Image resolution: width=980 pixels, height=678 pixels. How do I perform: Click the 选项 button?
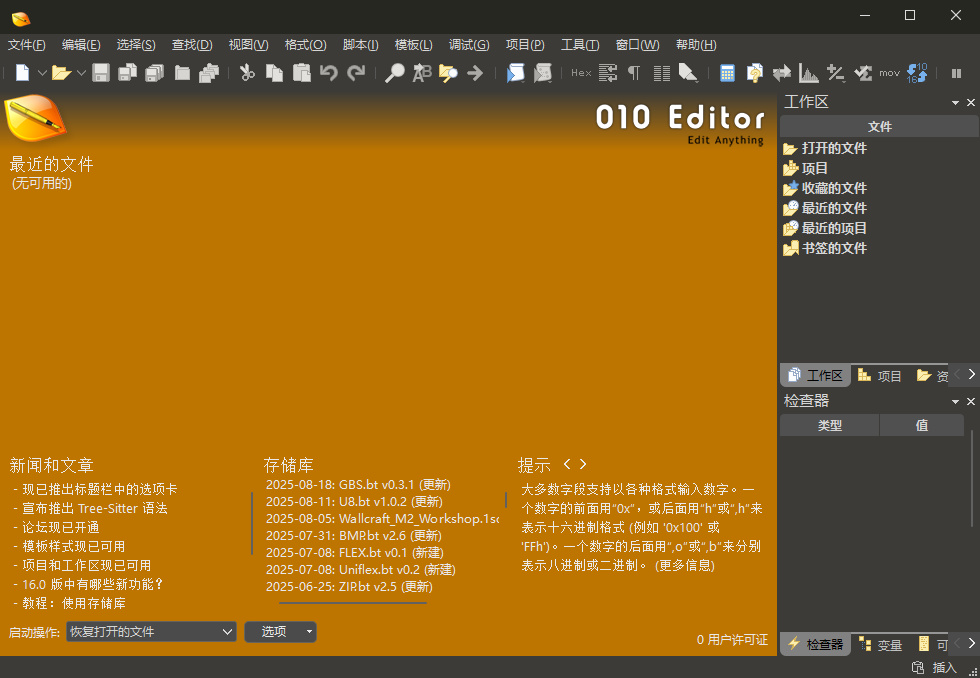280,632
